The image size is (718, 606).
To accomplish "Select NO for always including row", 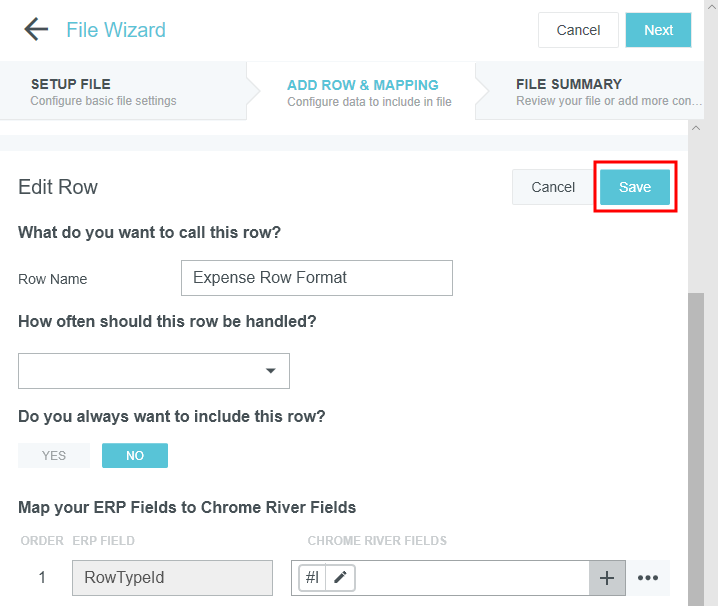I will click(135, 455).
